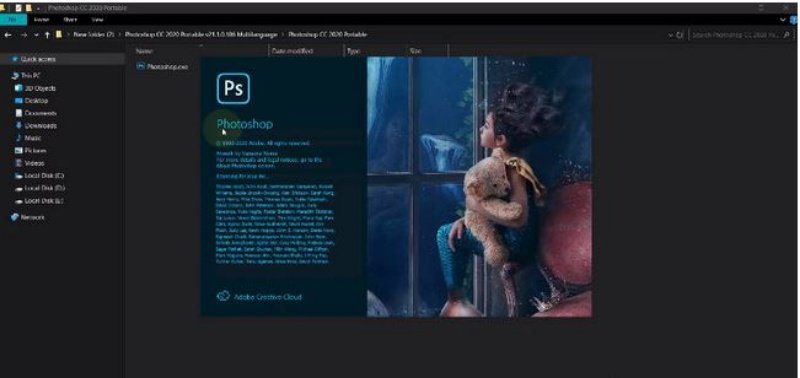Open address bar history dropdown
This screenshot has width=800, height=378.
coord(670,35)
